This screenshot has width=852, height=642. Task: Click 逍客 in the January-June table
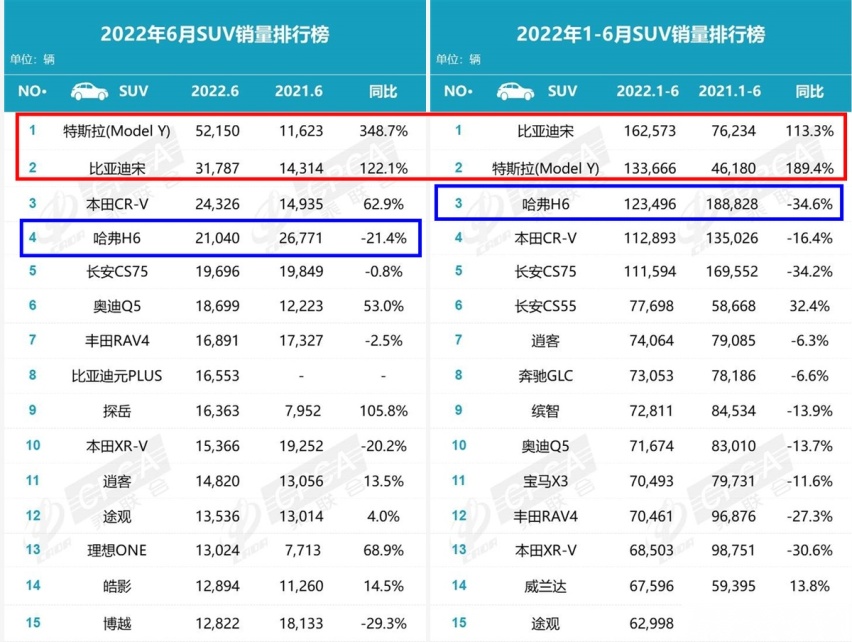point(545,341)
